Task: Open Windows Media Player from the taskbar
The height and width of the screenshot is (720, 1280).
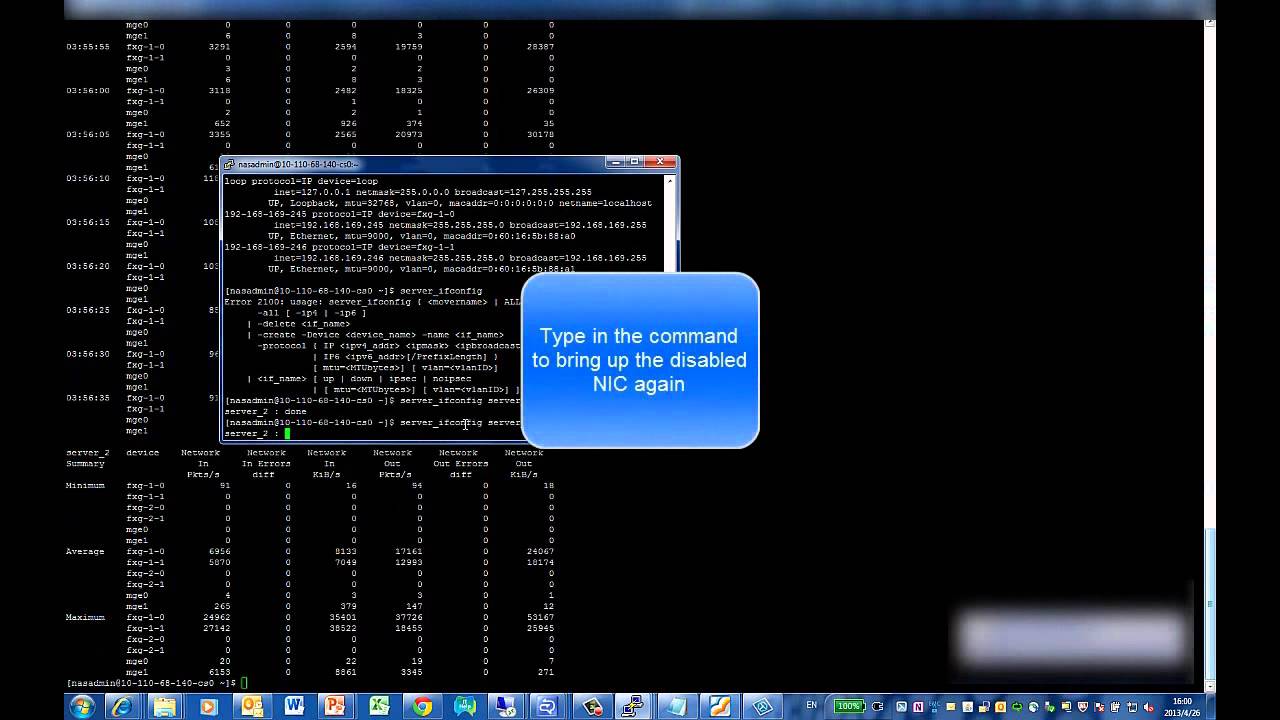Action: pyautogui.click(x=208, y=707)
